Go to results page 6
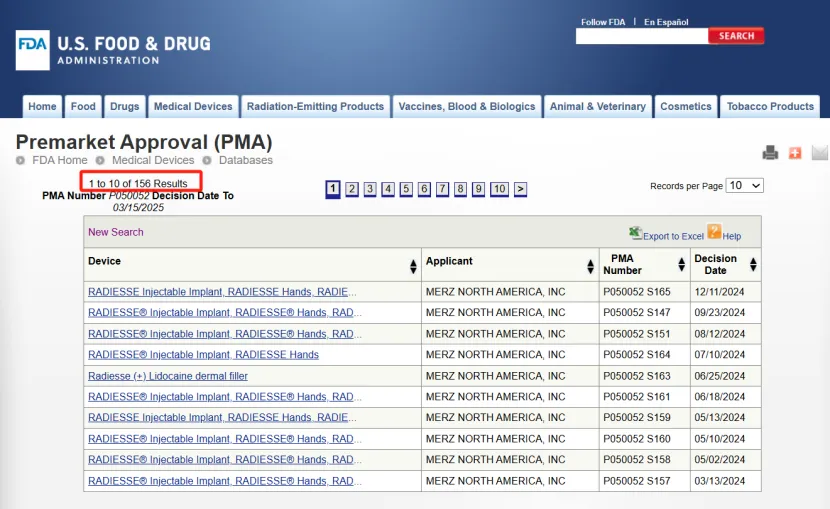This screenshot has height=509, width=830. [424, 189]
